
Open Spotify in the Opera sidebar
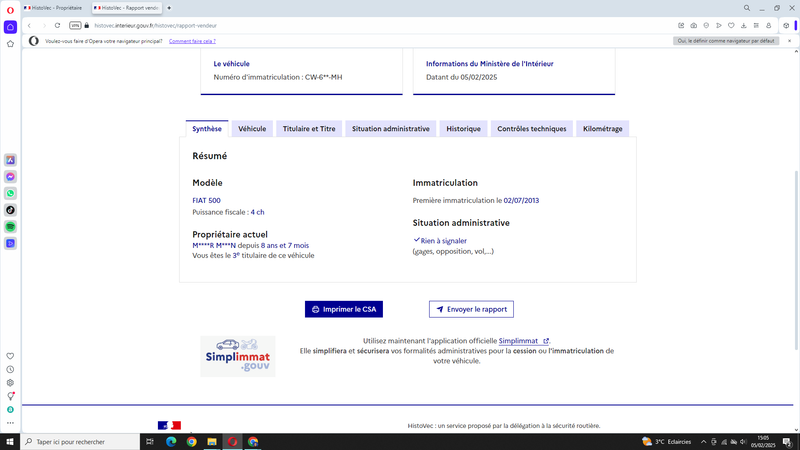(x=10, y=227)
